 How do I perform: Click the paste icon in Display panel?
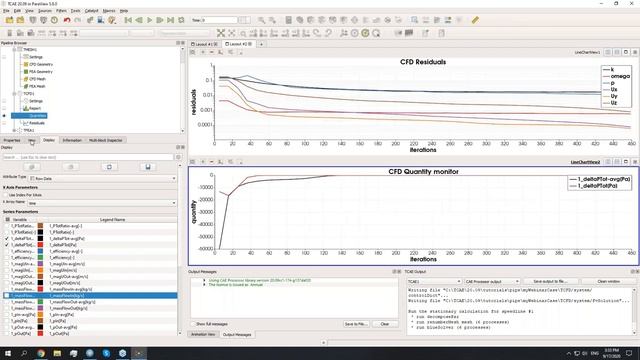(71, 167)
